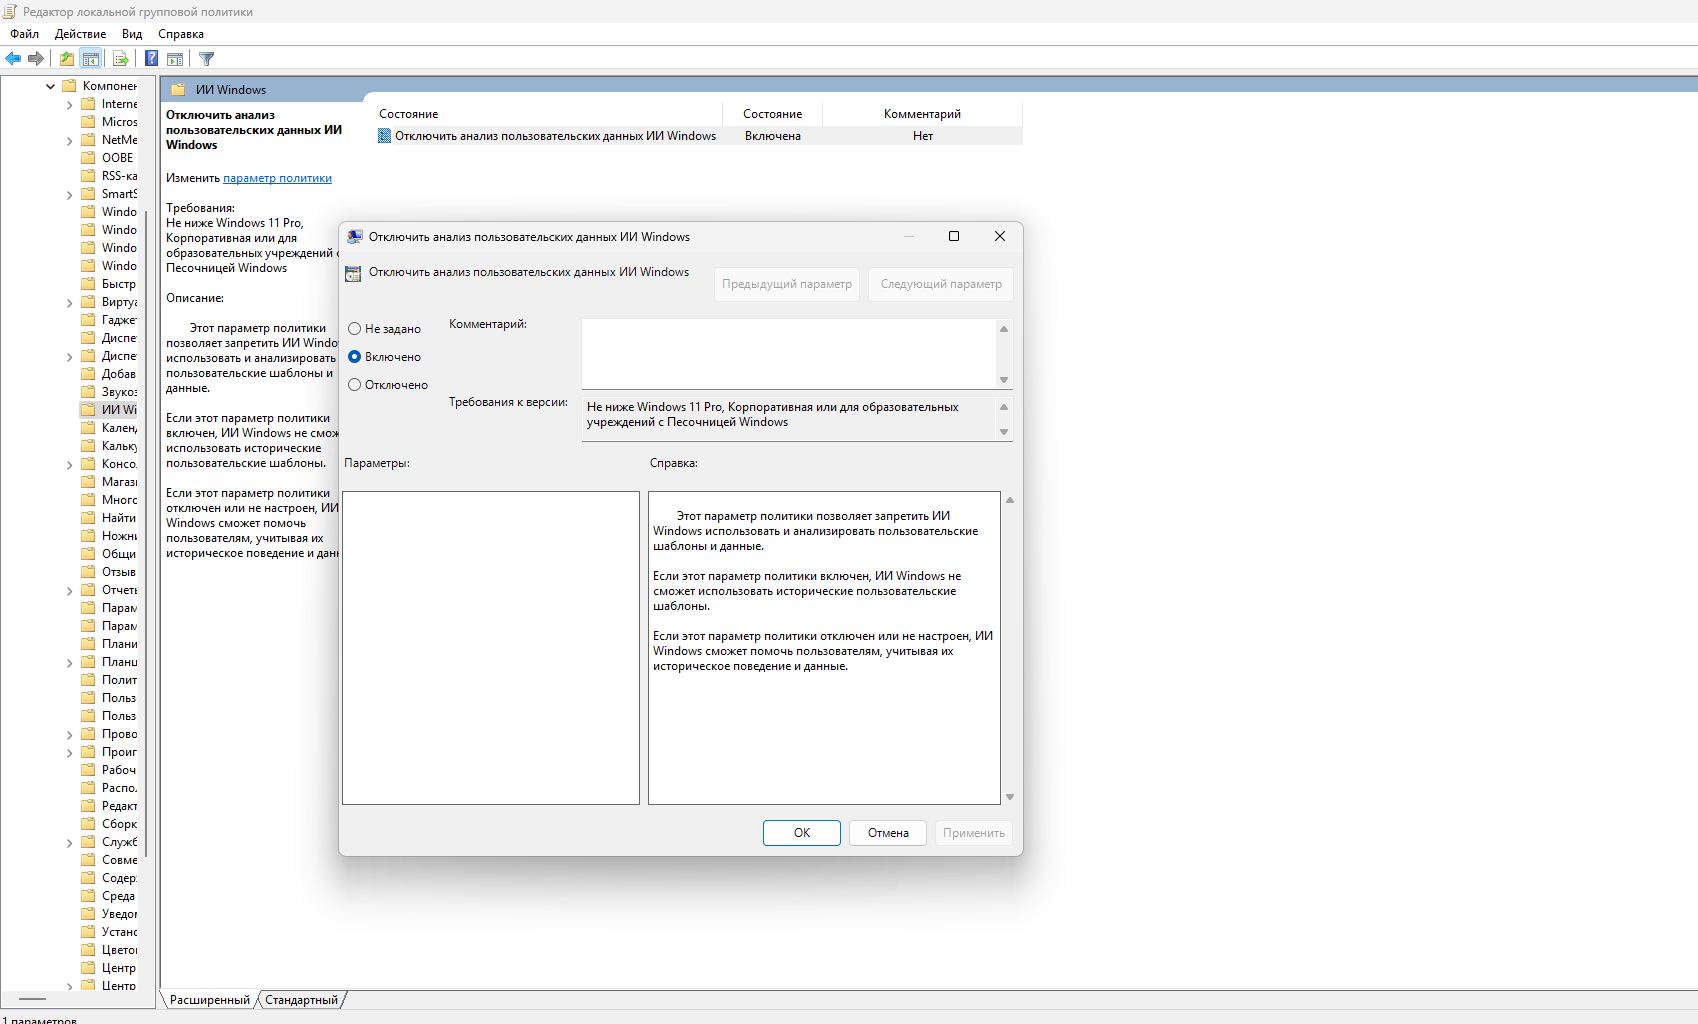Select the Отключить анализ пользовательских данных list row

click(x=699, y=136)
